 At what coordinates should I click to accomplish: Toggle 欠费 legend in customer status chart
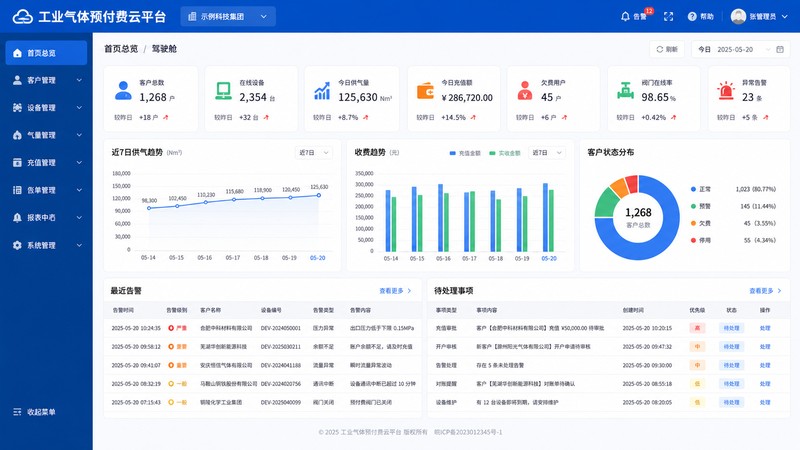(701, 223)
